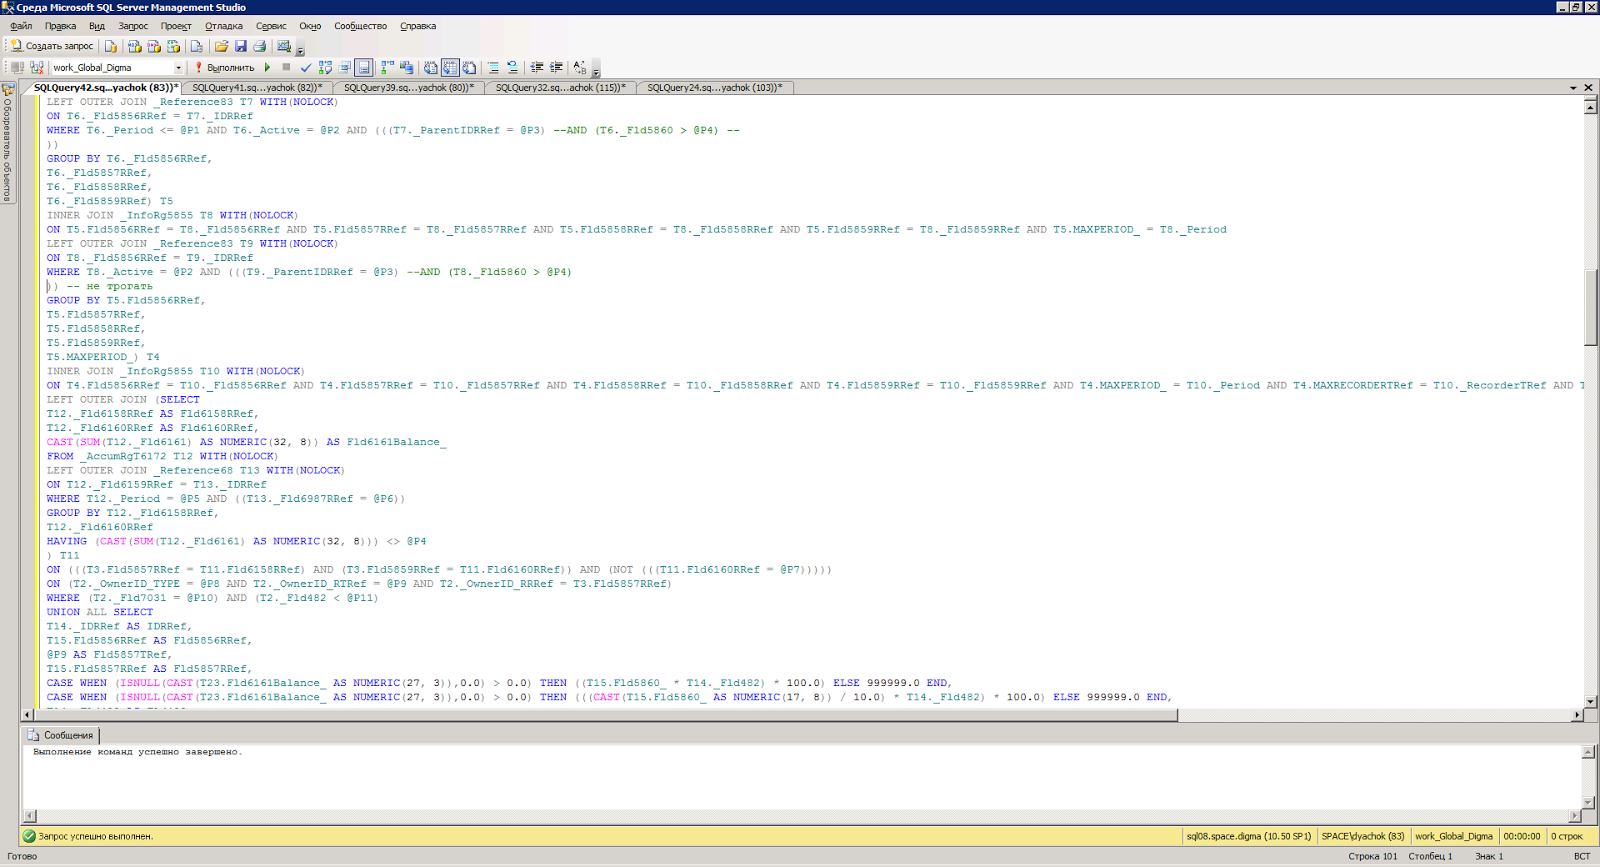Toggle the IntelliSense enabled icon
Image resolution: width=1600 pixels, height=867 pixels.
coord(364,68)
